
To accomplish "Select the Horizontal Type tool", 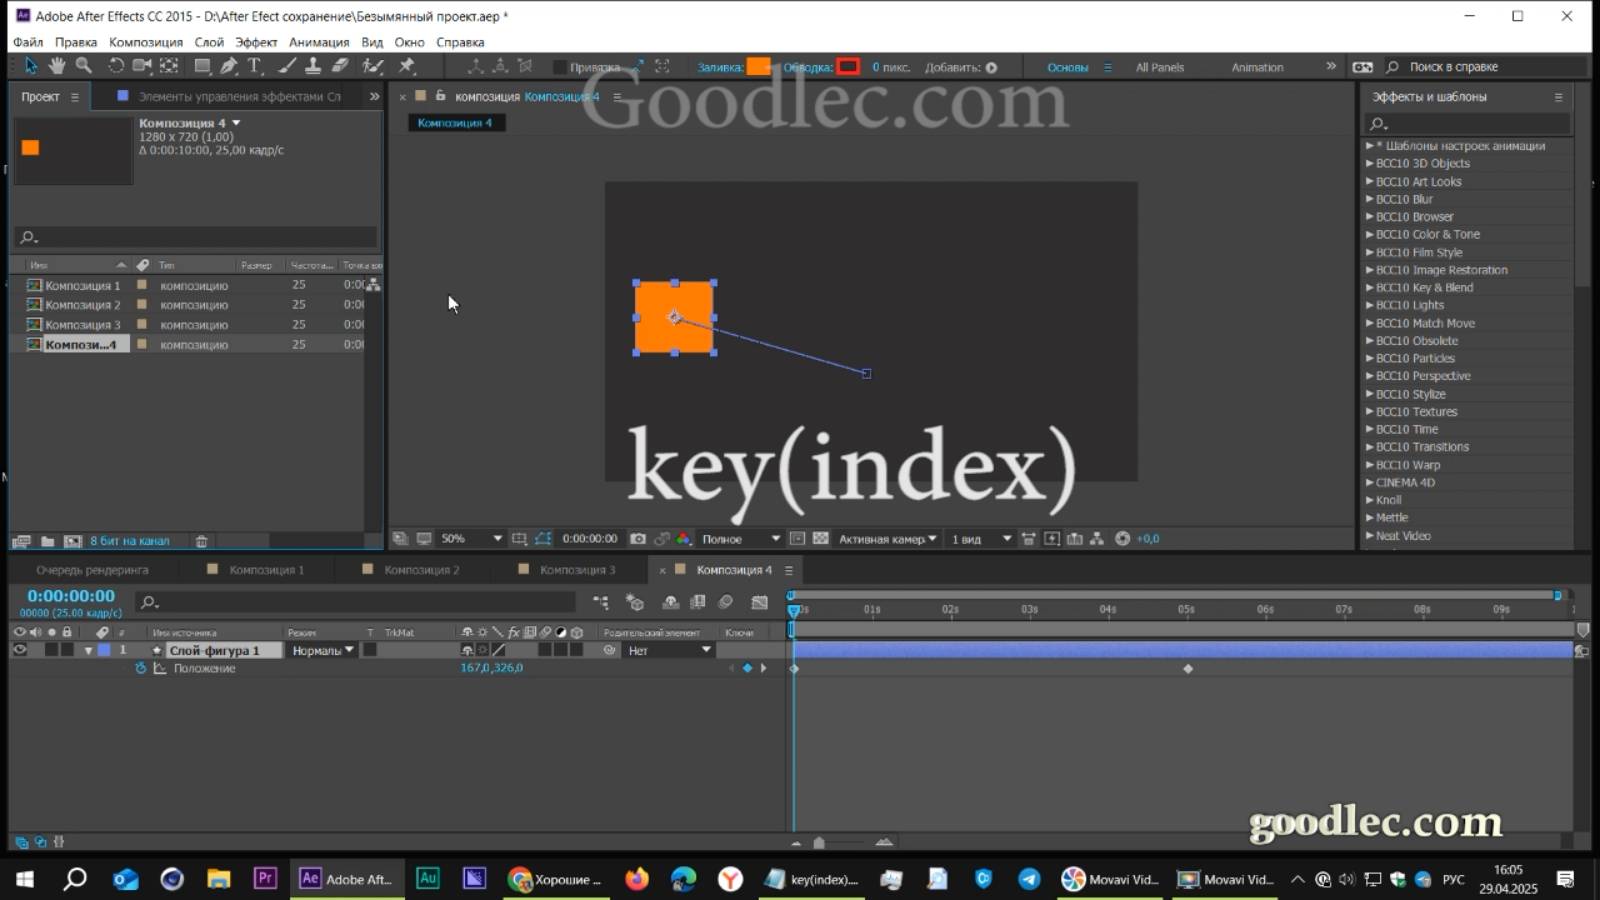I will click(255, 65).
